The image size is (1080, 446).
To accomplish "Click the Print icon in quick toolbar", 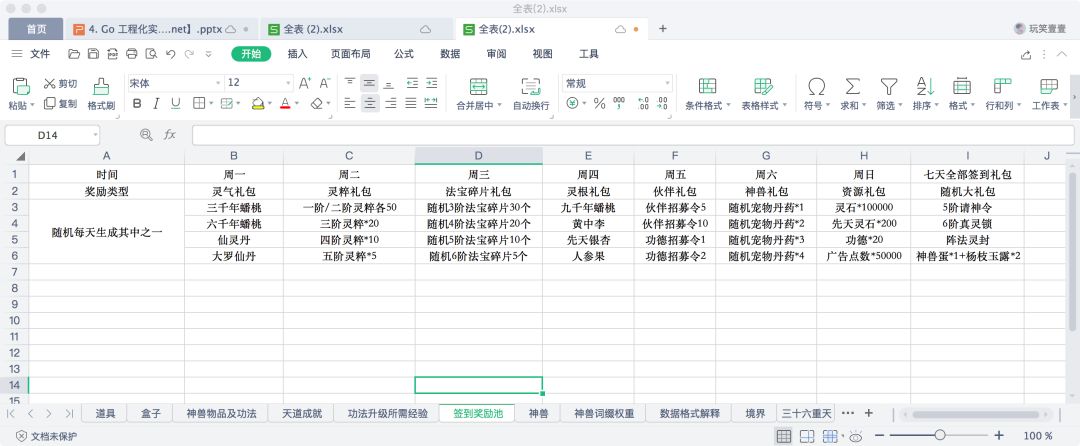I will [132, 54].
